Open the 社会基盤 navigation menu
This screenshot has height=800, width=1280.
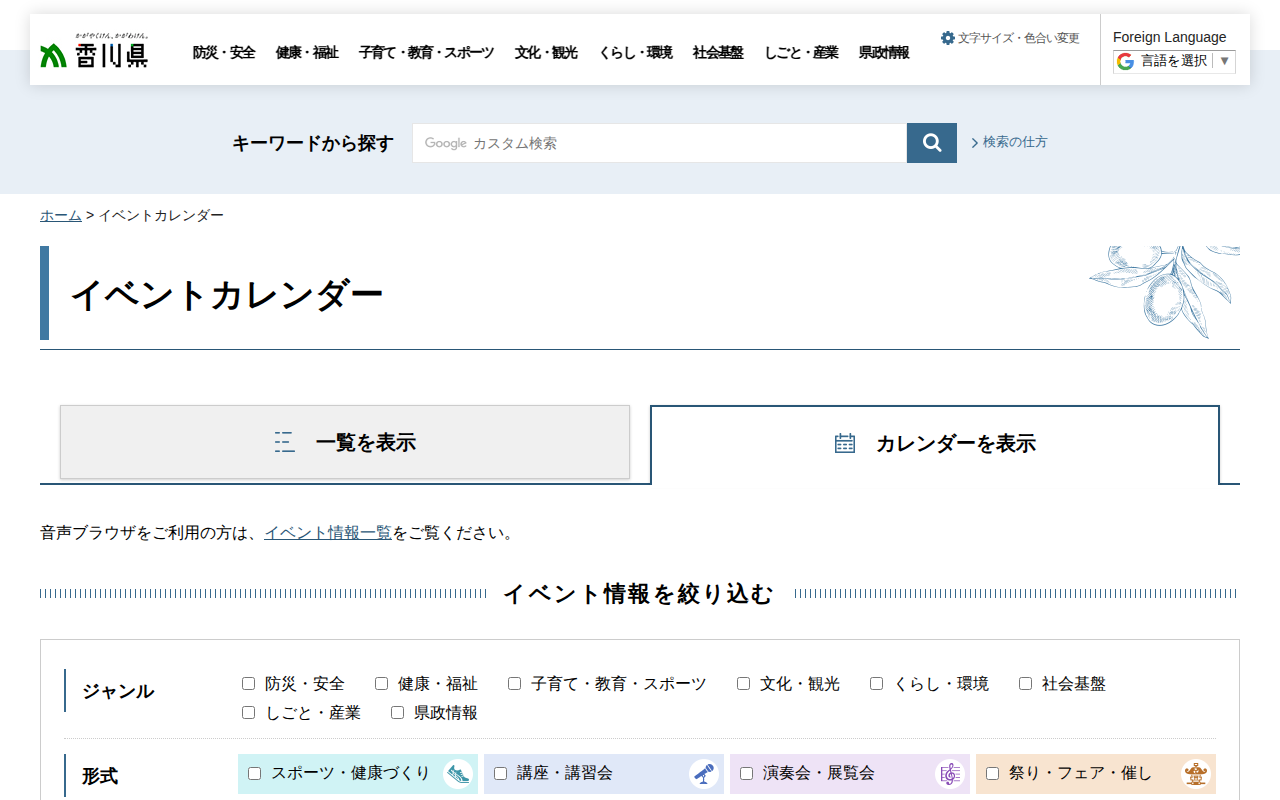click(x=718, y=53)
